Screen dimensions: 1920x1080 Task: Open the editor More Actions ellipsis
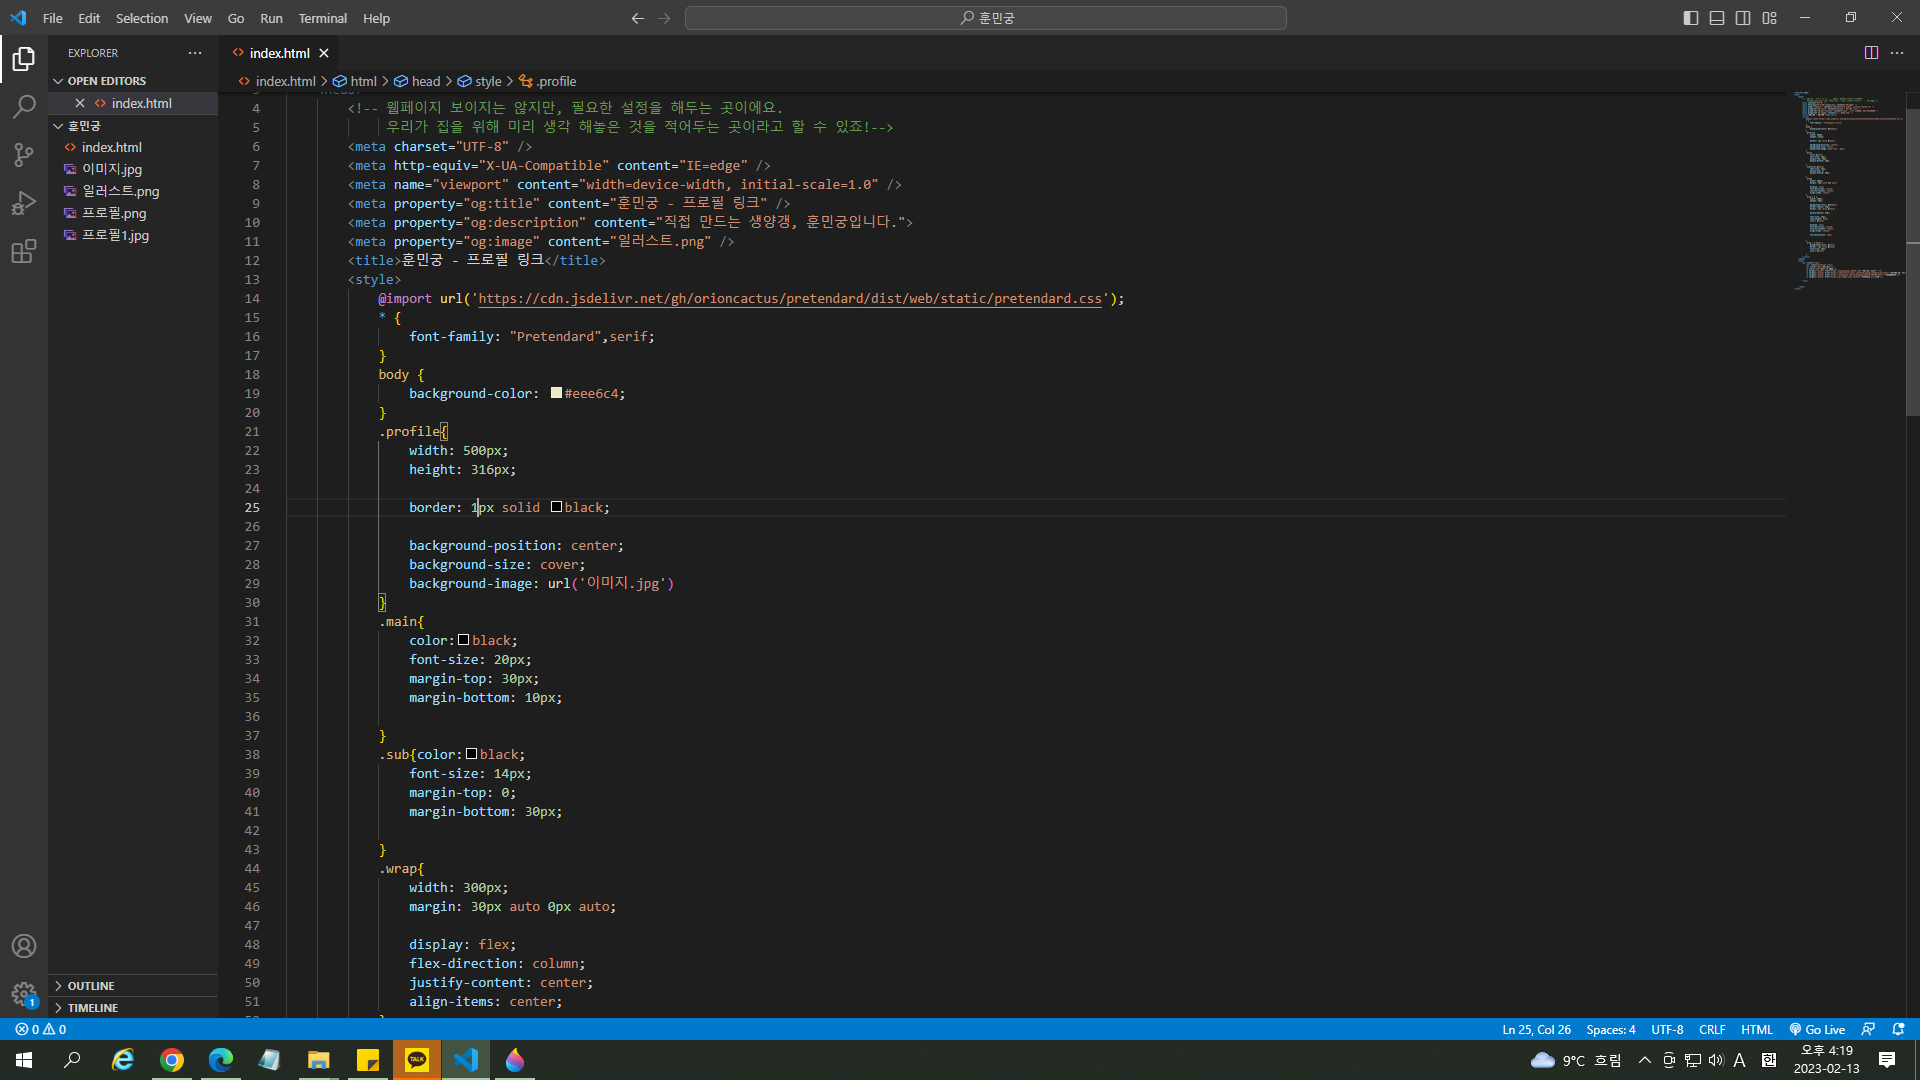(1897, 53)
